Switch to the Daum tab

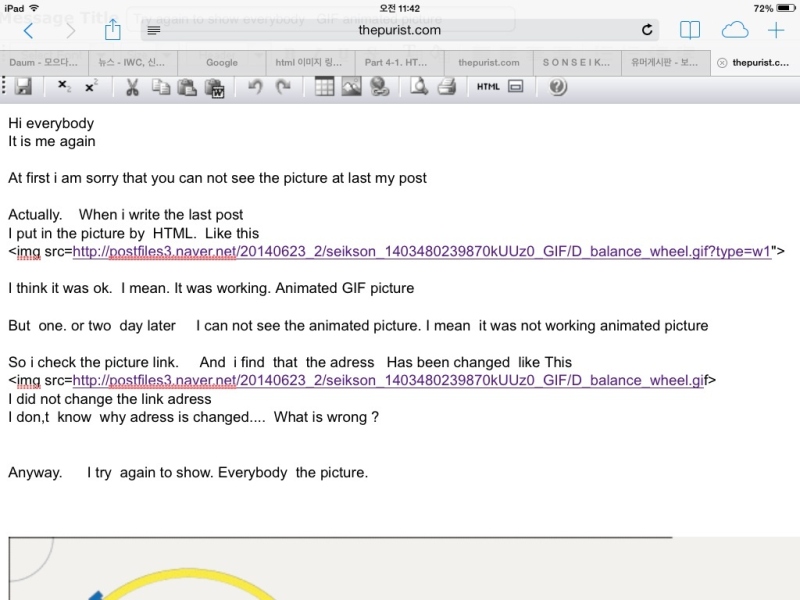[44, 62]
